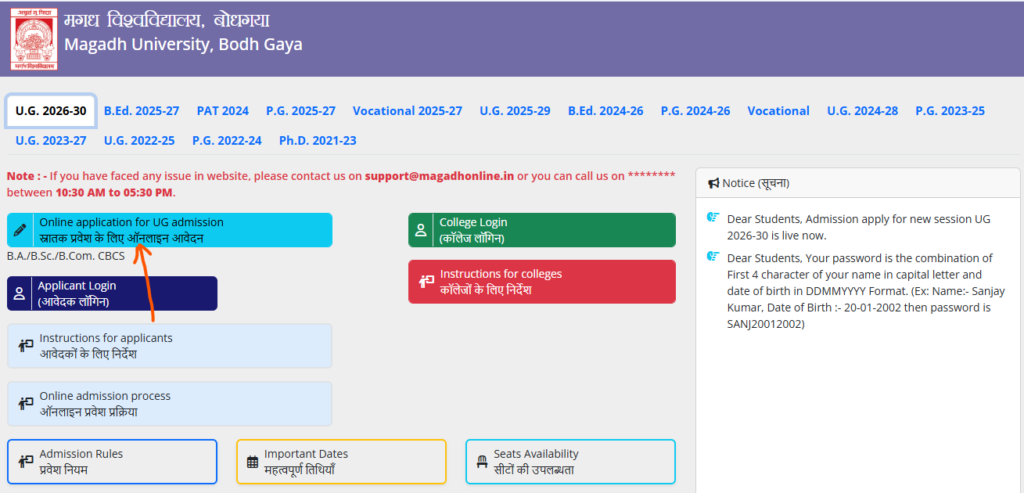The height and width of the screenshot is (493, 1024).
Task: Click the Hindi university name heading
Action: click(167, 20)
